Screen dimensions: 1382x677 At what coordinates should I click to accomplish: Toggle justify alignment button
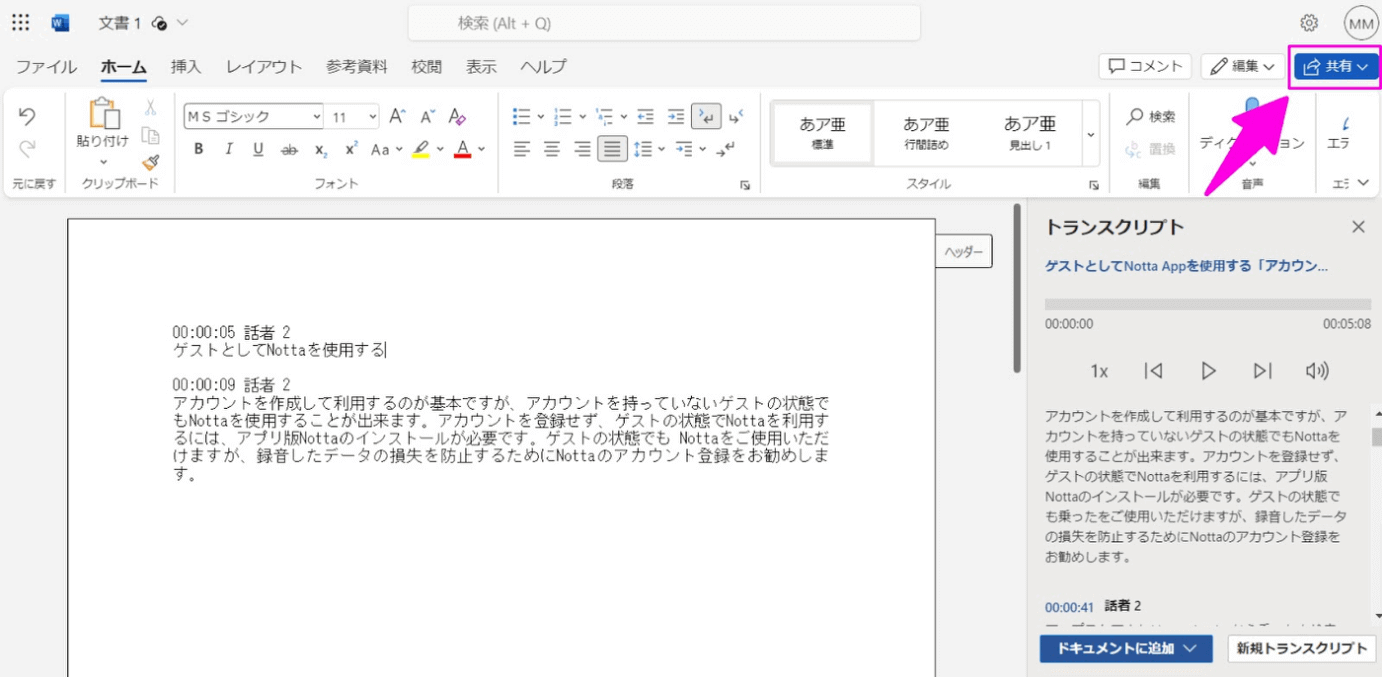point(612,150)
